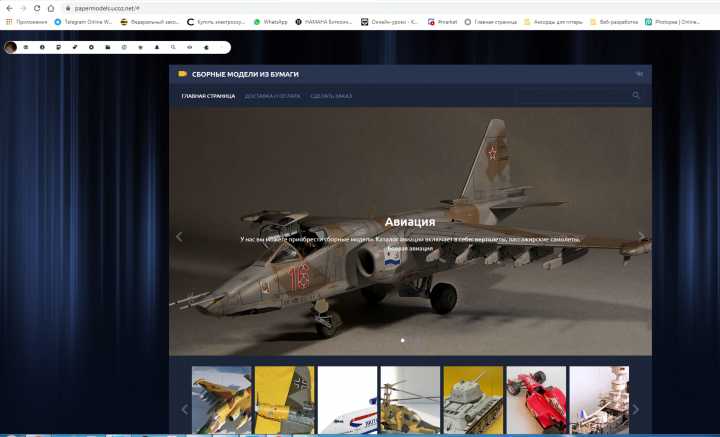Open the file manager folder icon

coord(107,47)
